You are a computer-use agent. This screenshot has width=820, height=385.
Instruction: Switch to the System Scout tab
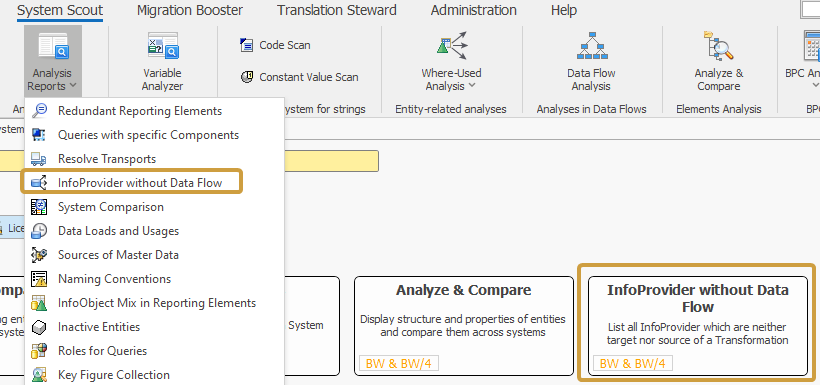click(60, 10)
